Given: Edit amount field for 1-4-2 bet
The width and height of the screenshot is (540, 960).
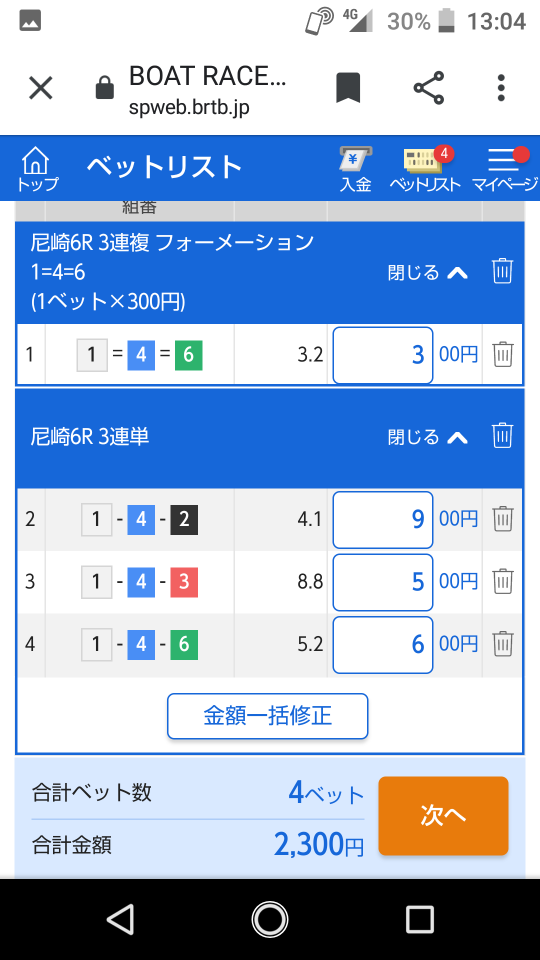Looking at the screenshot, I should pyautogui.click(x=383, y=520).
